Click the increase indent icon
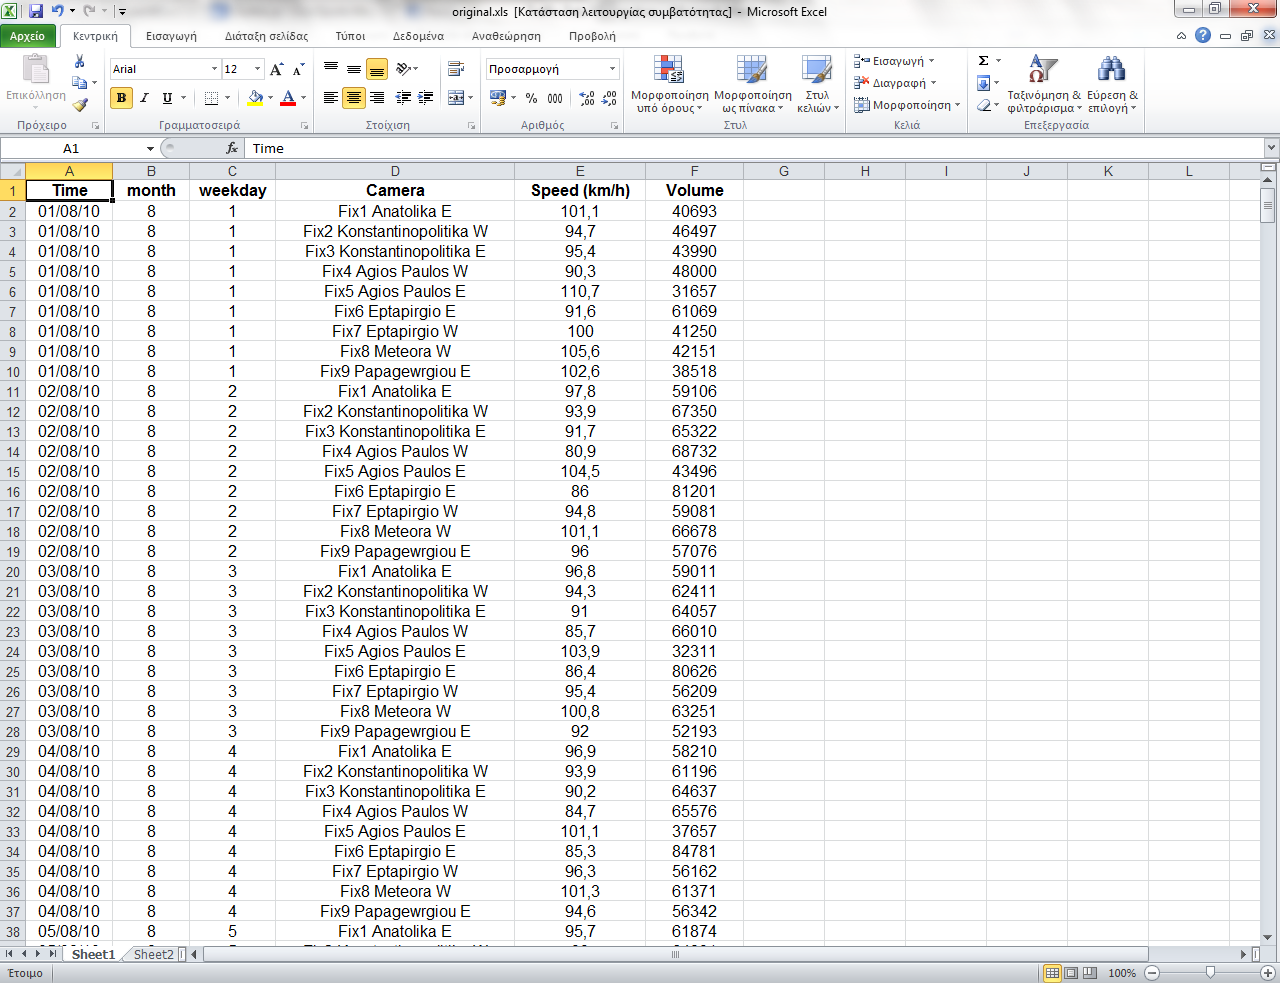This screenshot has height=983, width=1280. (426, 97)
